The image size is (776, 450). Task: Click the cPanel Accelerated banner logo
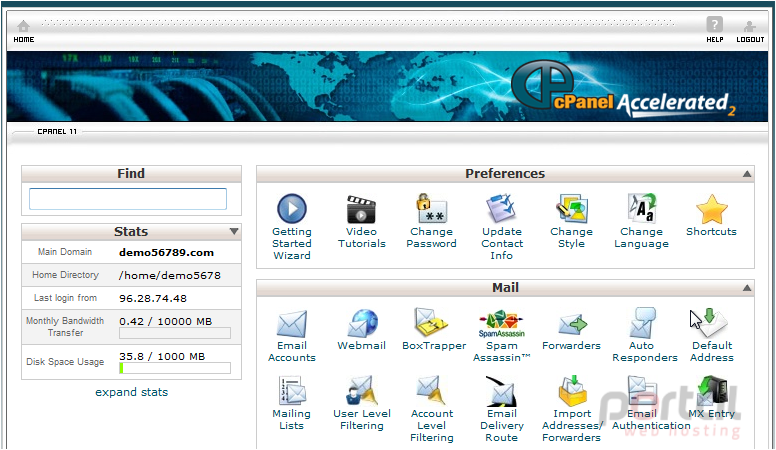pos(623,89)
